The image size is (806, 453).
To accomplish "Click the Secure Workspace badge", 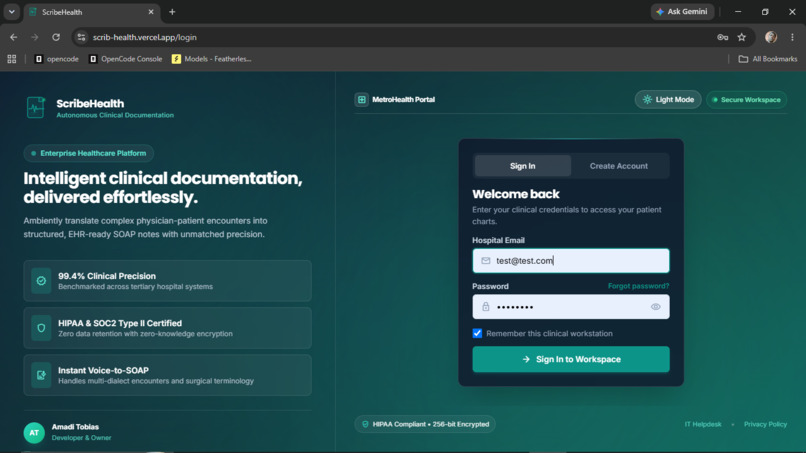I will click(746, 100).
